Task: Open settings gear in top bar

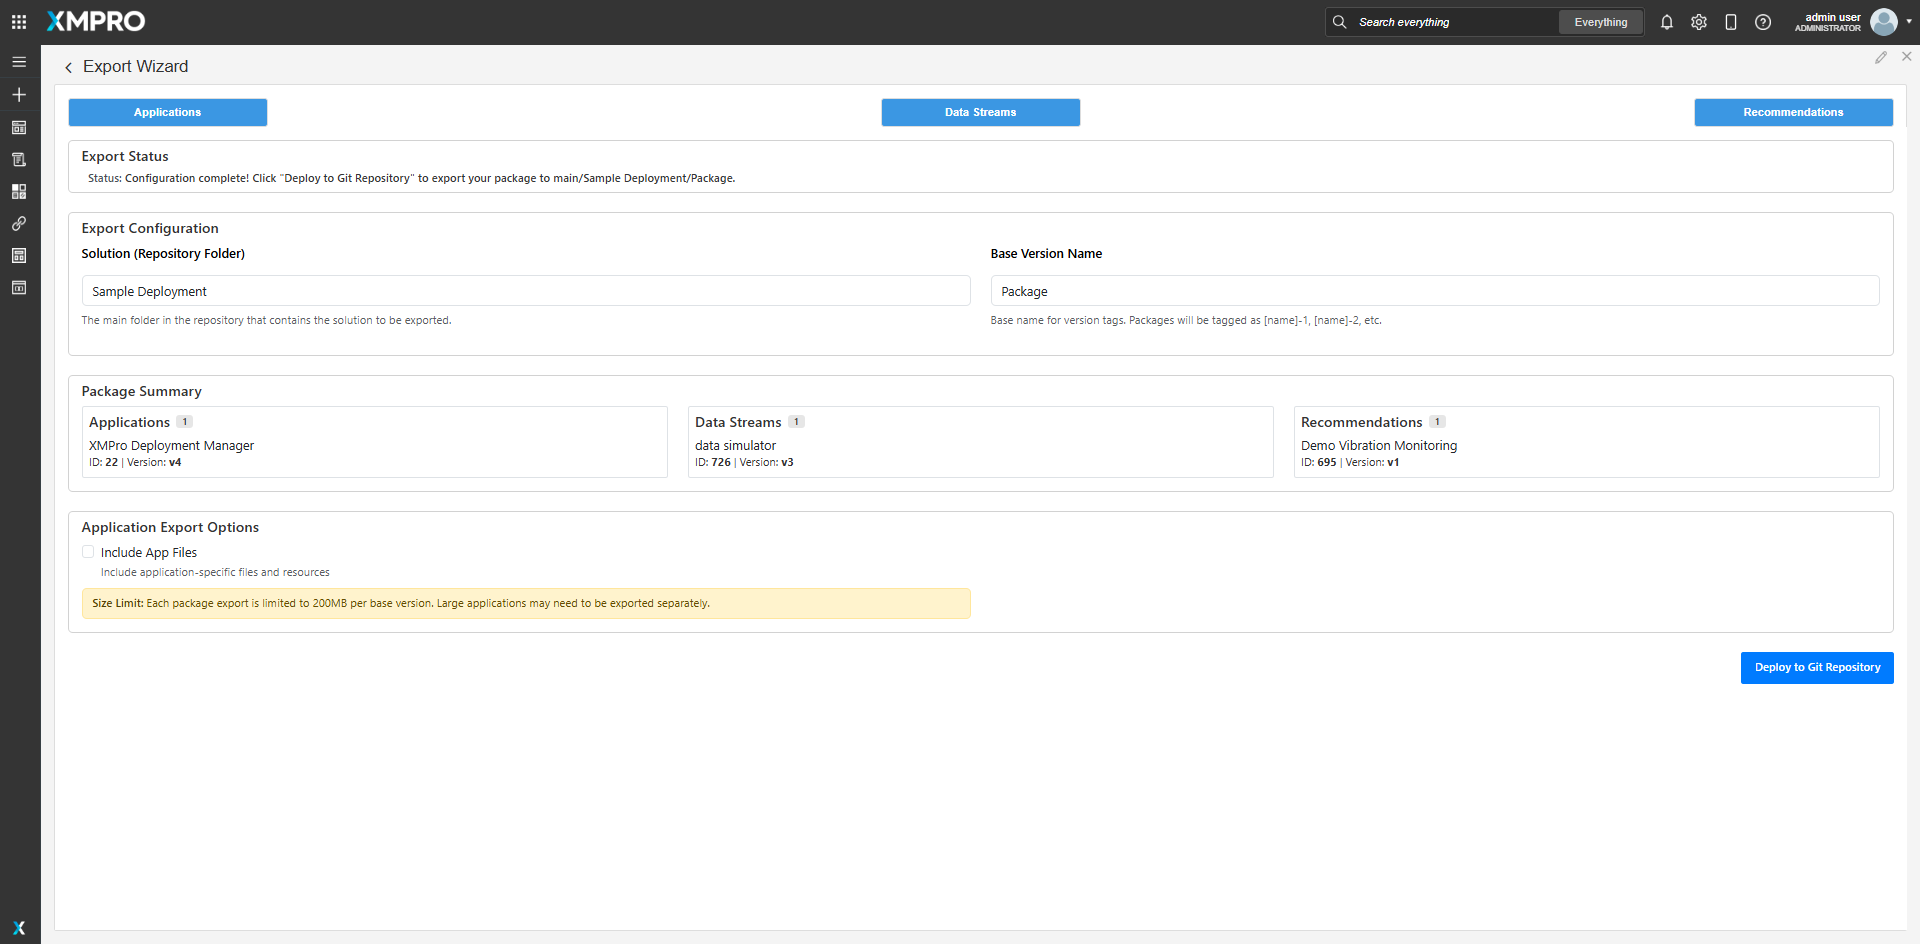Action: coord(1699,22)
